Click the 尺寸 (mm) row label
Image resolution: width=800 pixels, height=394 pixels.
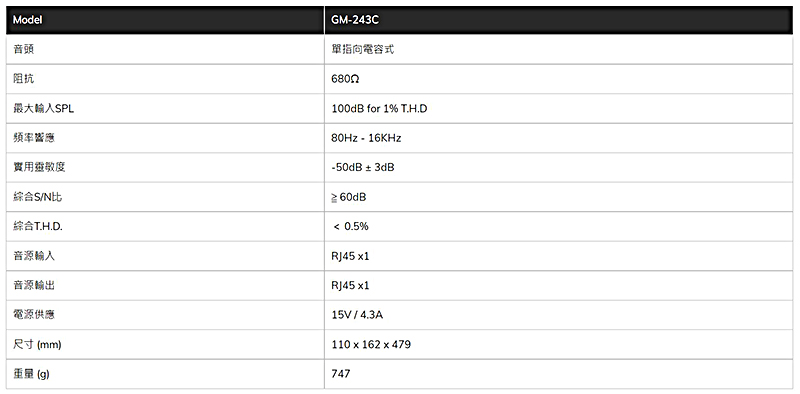coord(37,344)
